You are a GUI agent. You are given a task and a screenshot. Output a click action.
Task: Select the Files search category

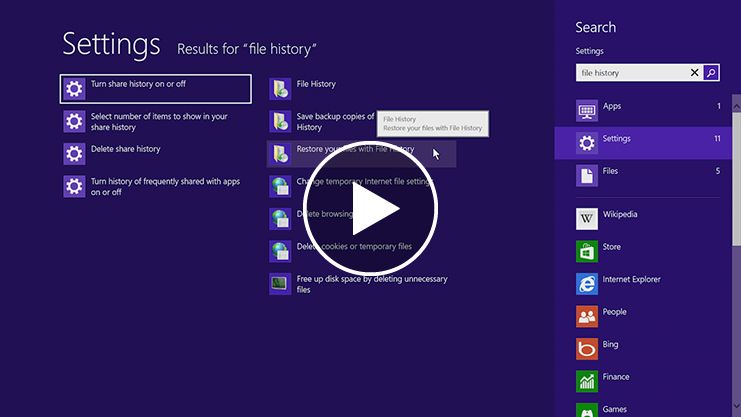tap(647, 172)
